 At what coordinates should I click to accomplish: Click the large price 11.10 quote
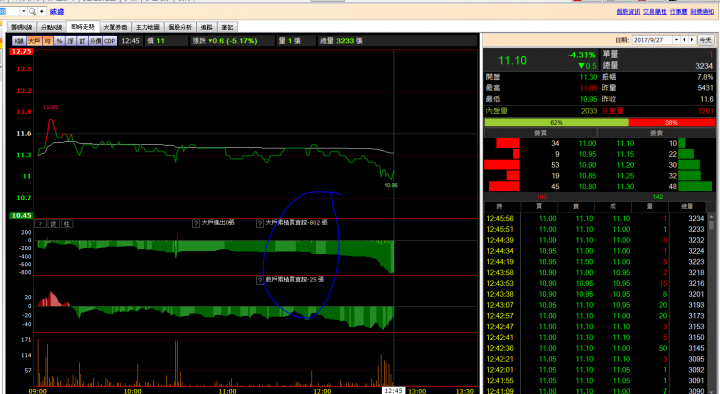coord(512,60)
